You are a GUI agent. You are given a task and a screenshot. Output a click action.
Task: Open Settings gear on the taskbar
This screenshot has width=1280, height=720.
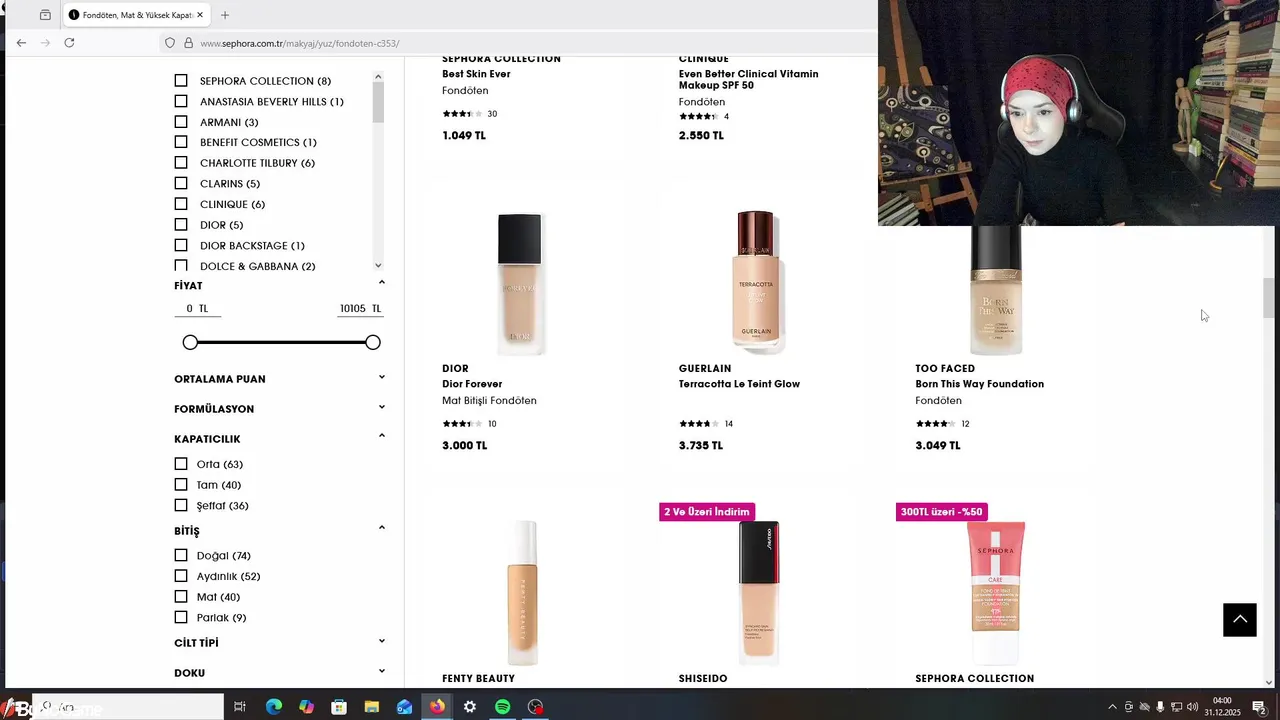(470, 707)
